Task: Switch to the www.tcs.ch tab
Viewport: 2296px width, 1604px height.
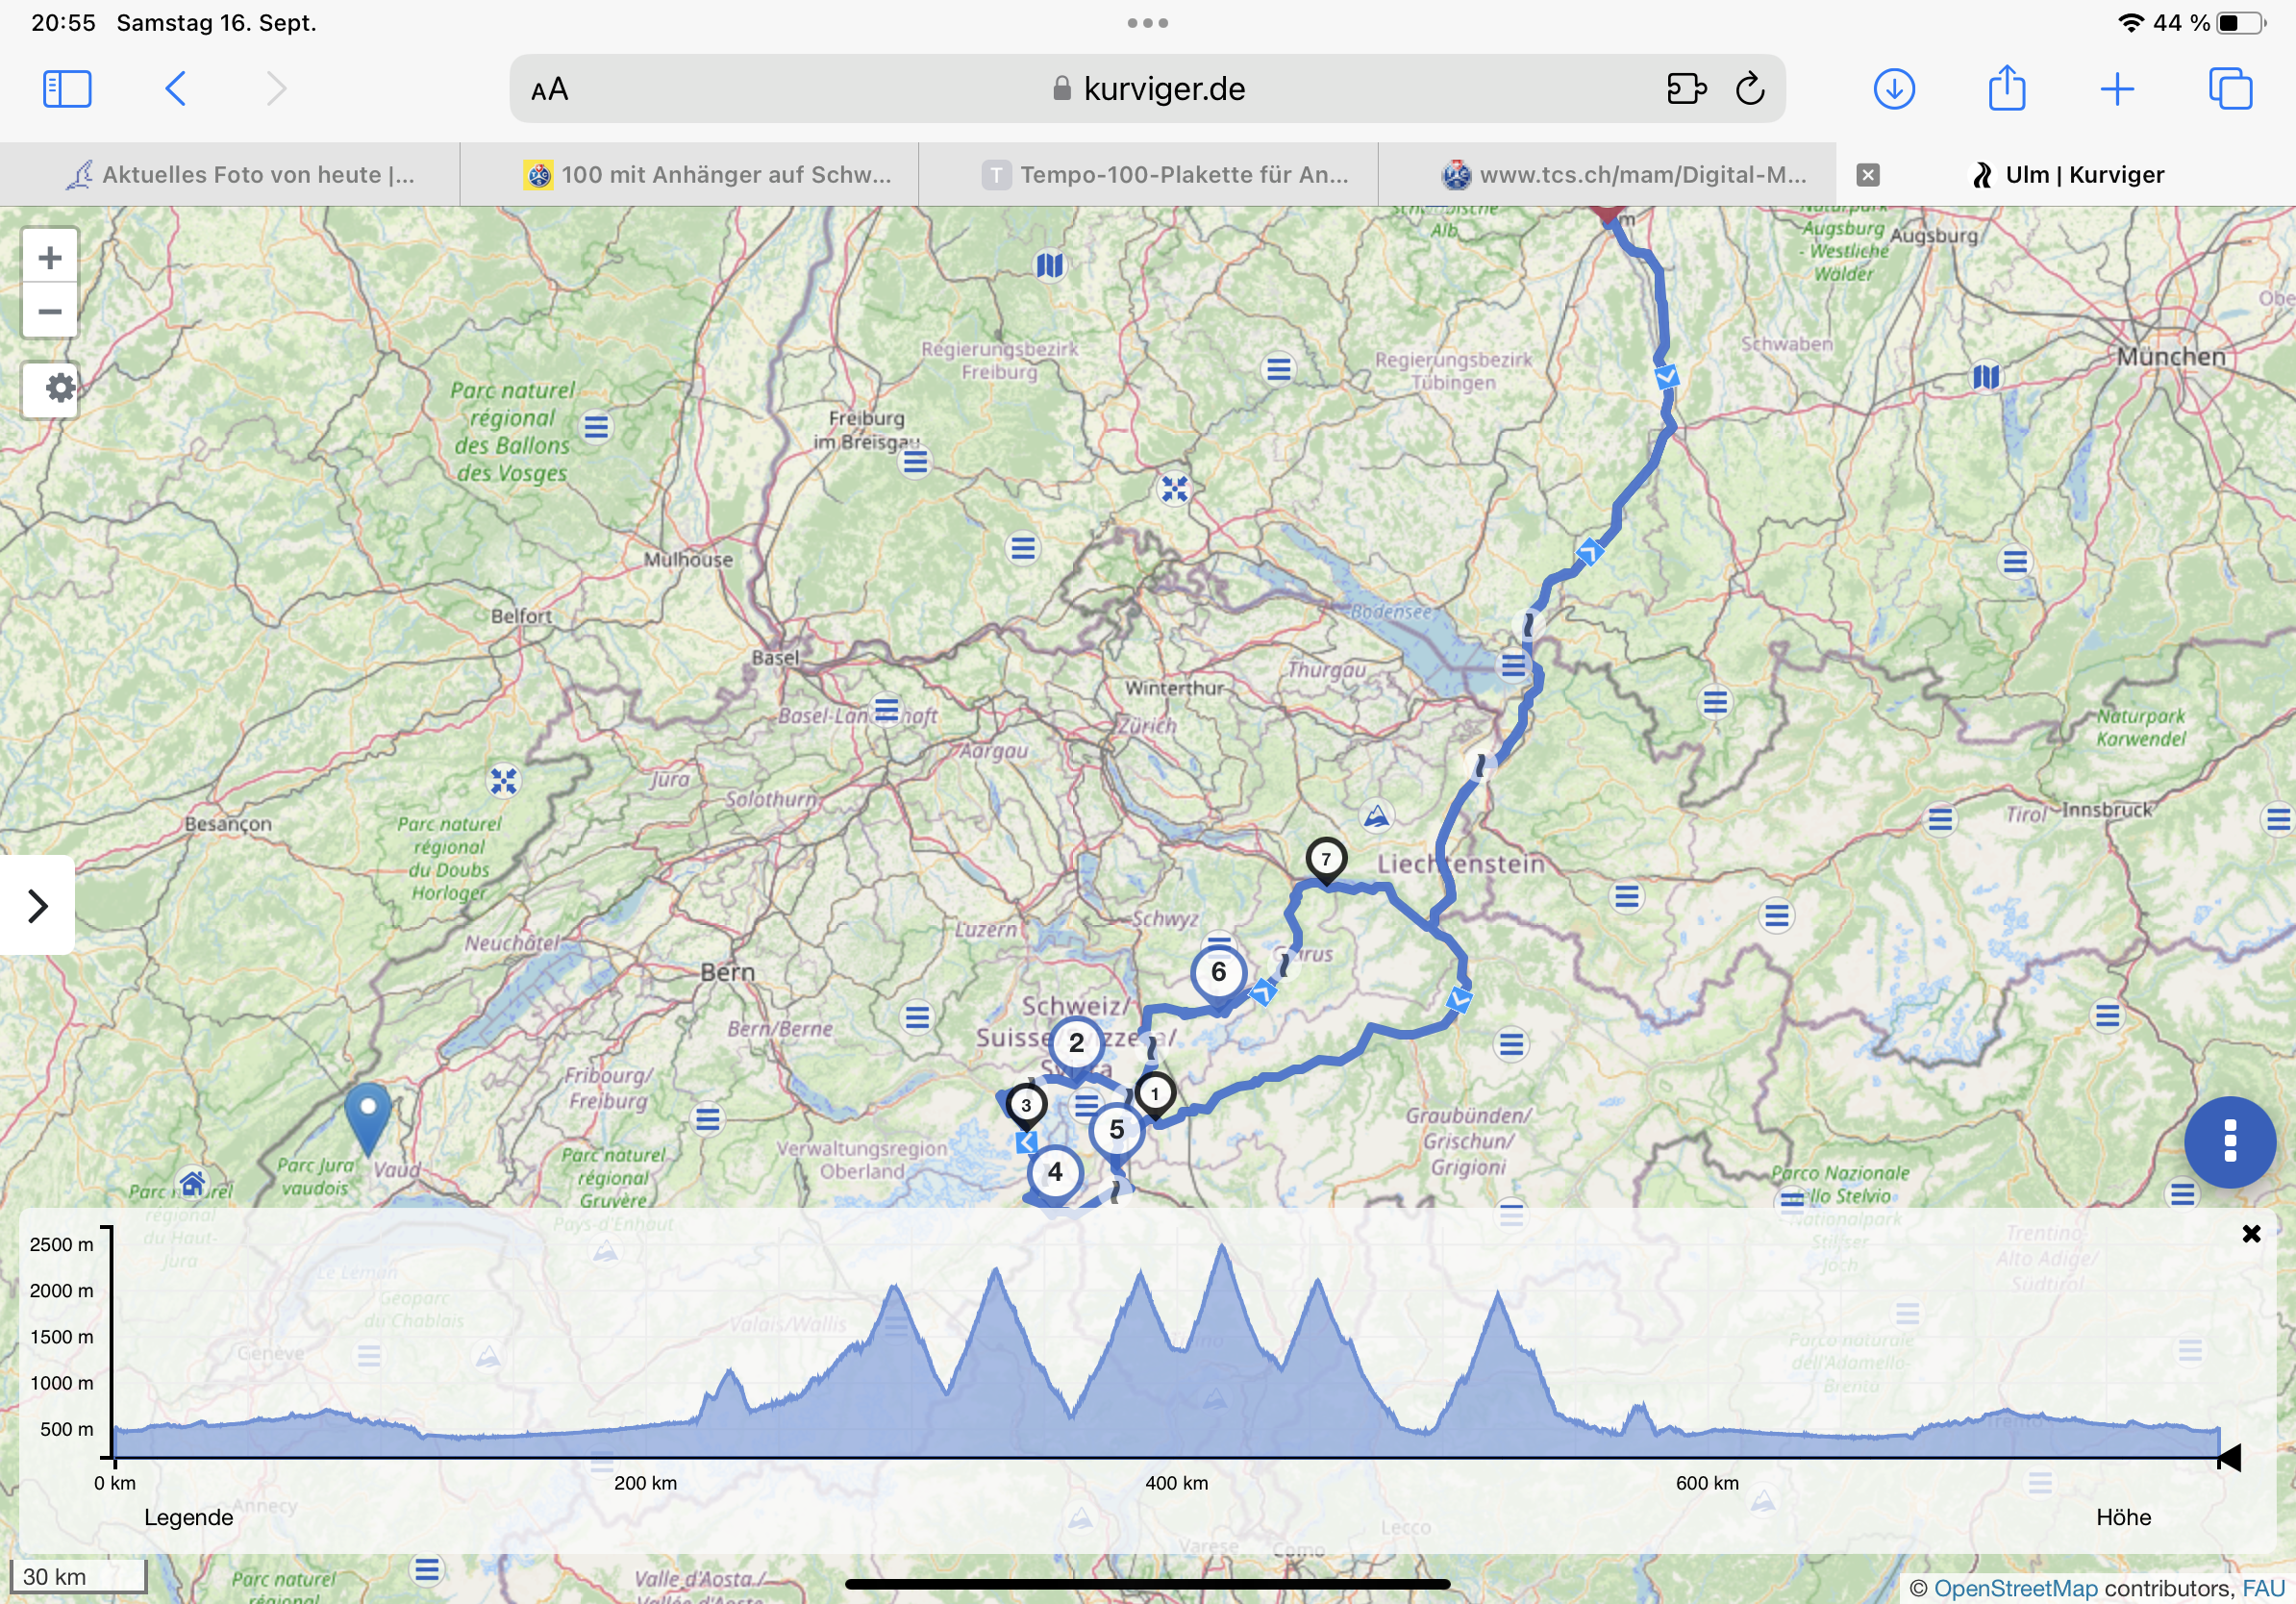Action: (x=1625, y=175)
